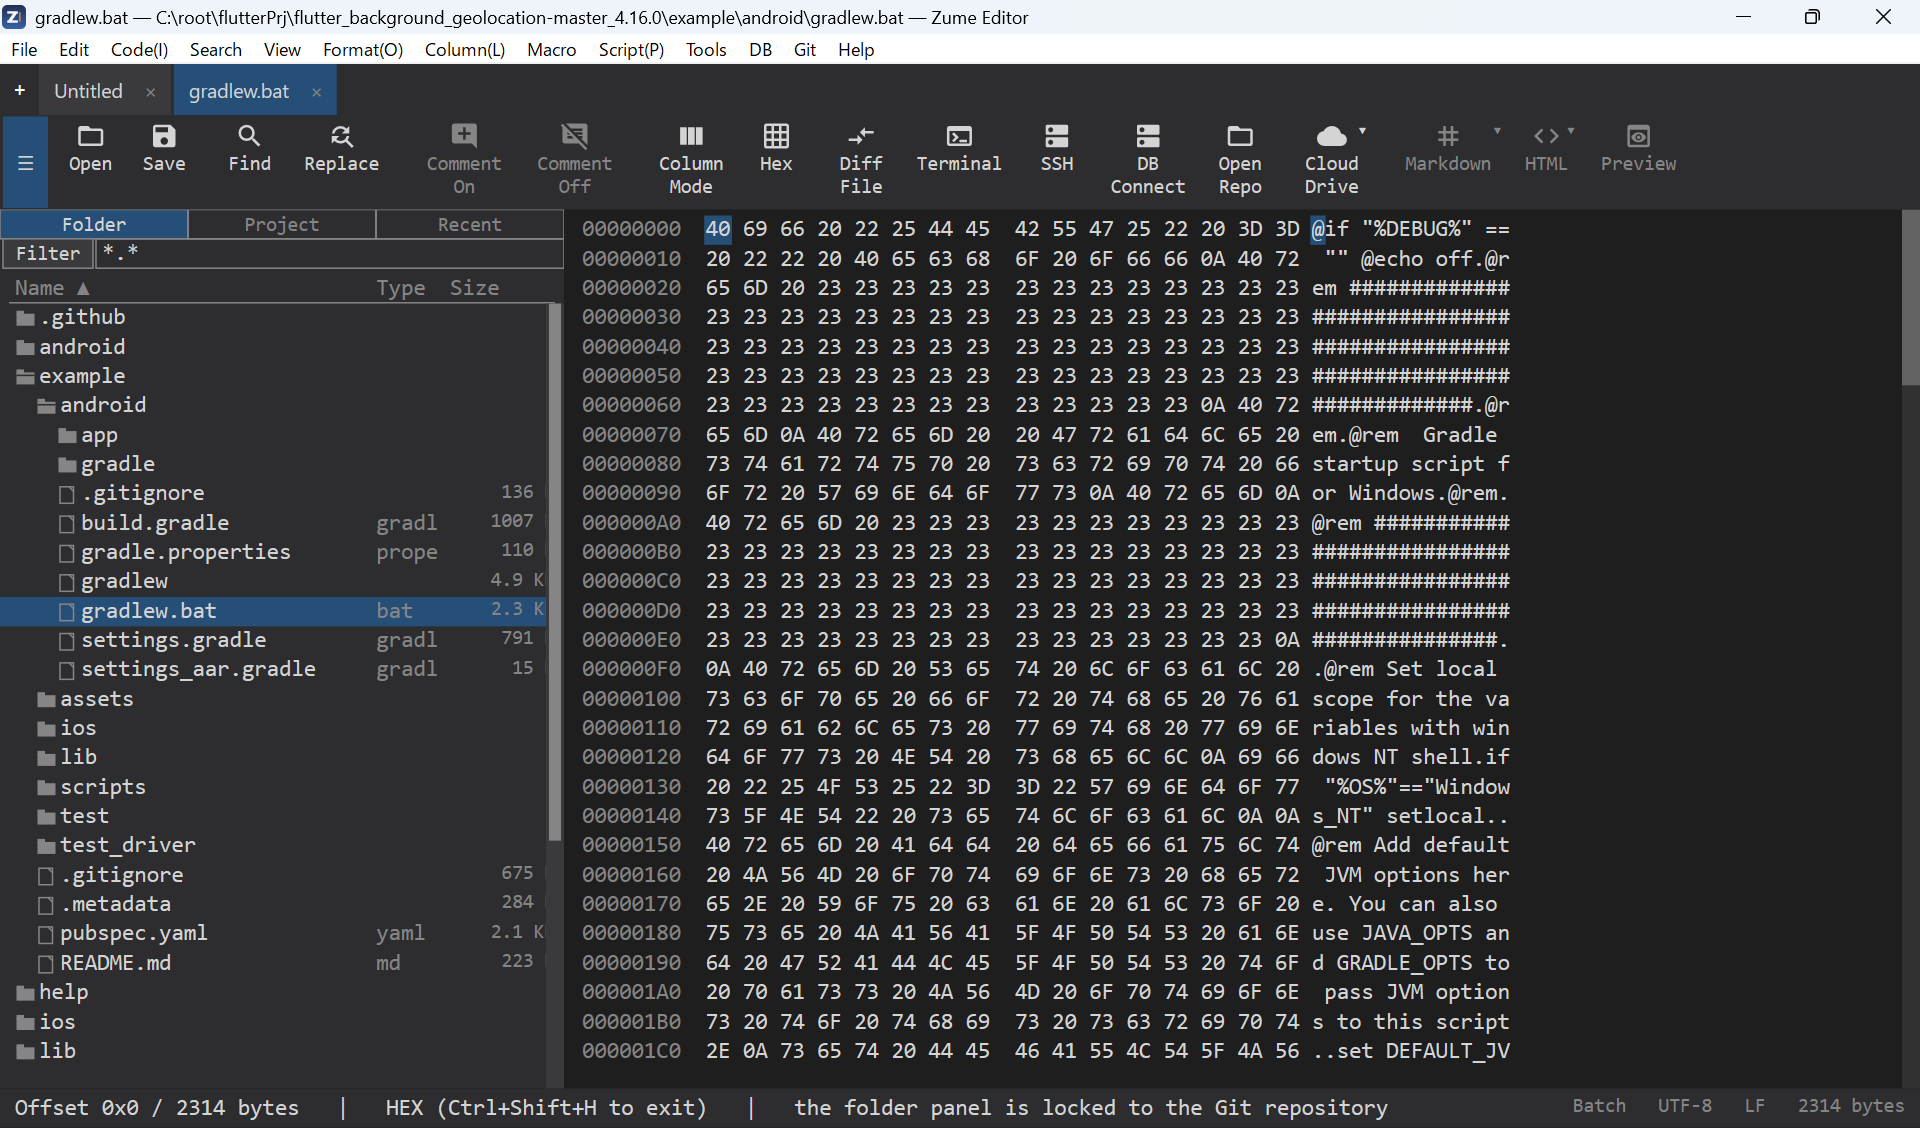Close the gradlew.bat tab

coord(317,92)
